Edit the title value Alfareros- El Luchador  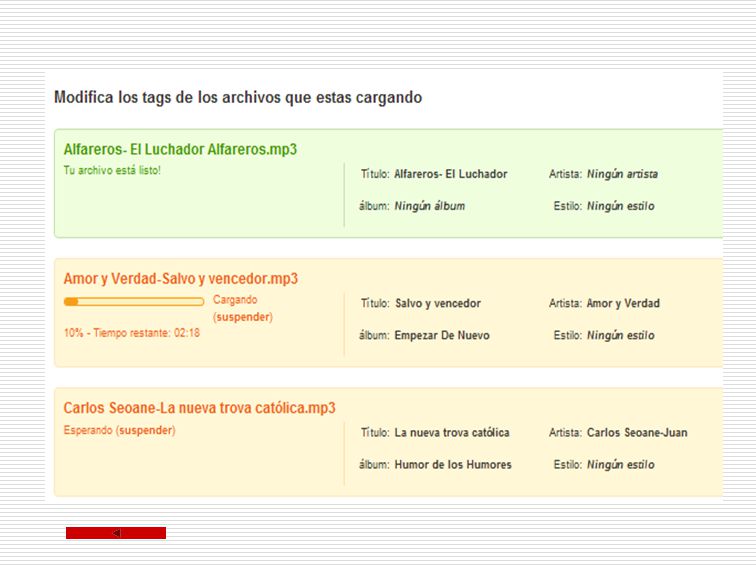(451, 174)
